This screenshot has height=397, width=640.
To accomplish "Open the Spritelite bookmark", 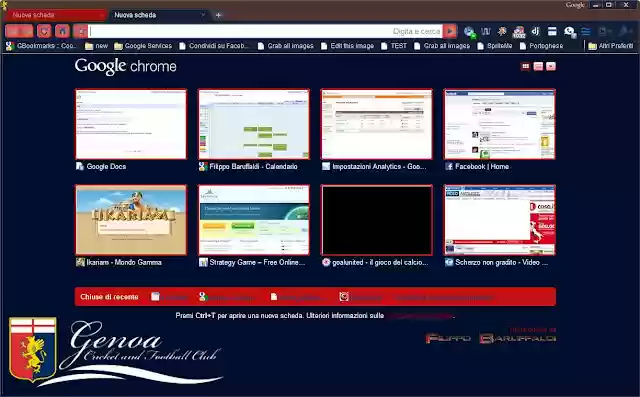I will [495, 46].
